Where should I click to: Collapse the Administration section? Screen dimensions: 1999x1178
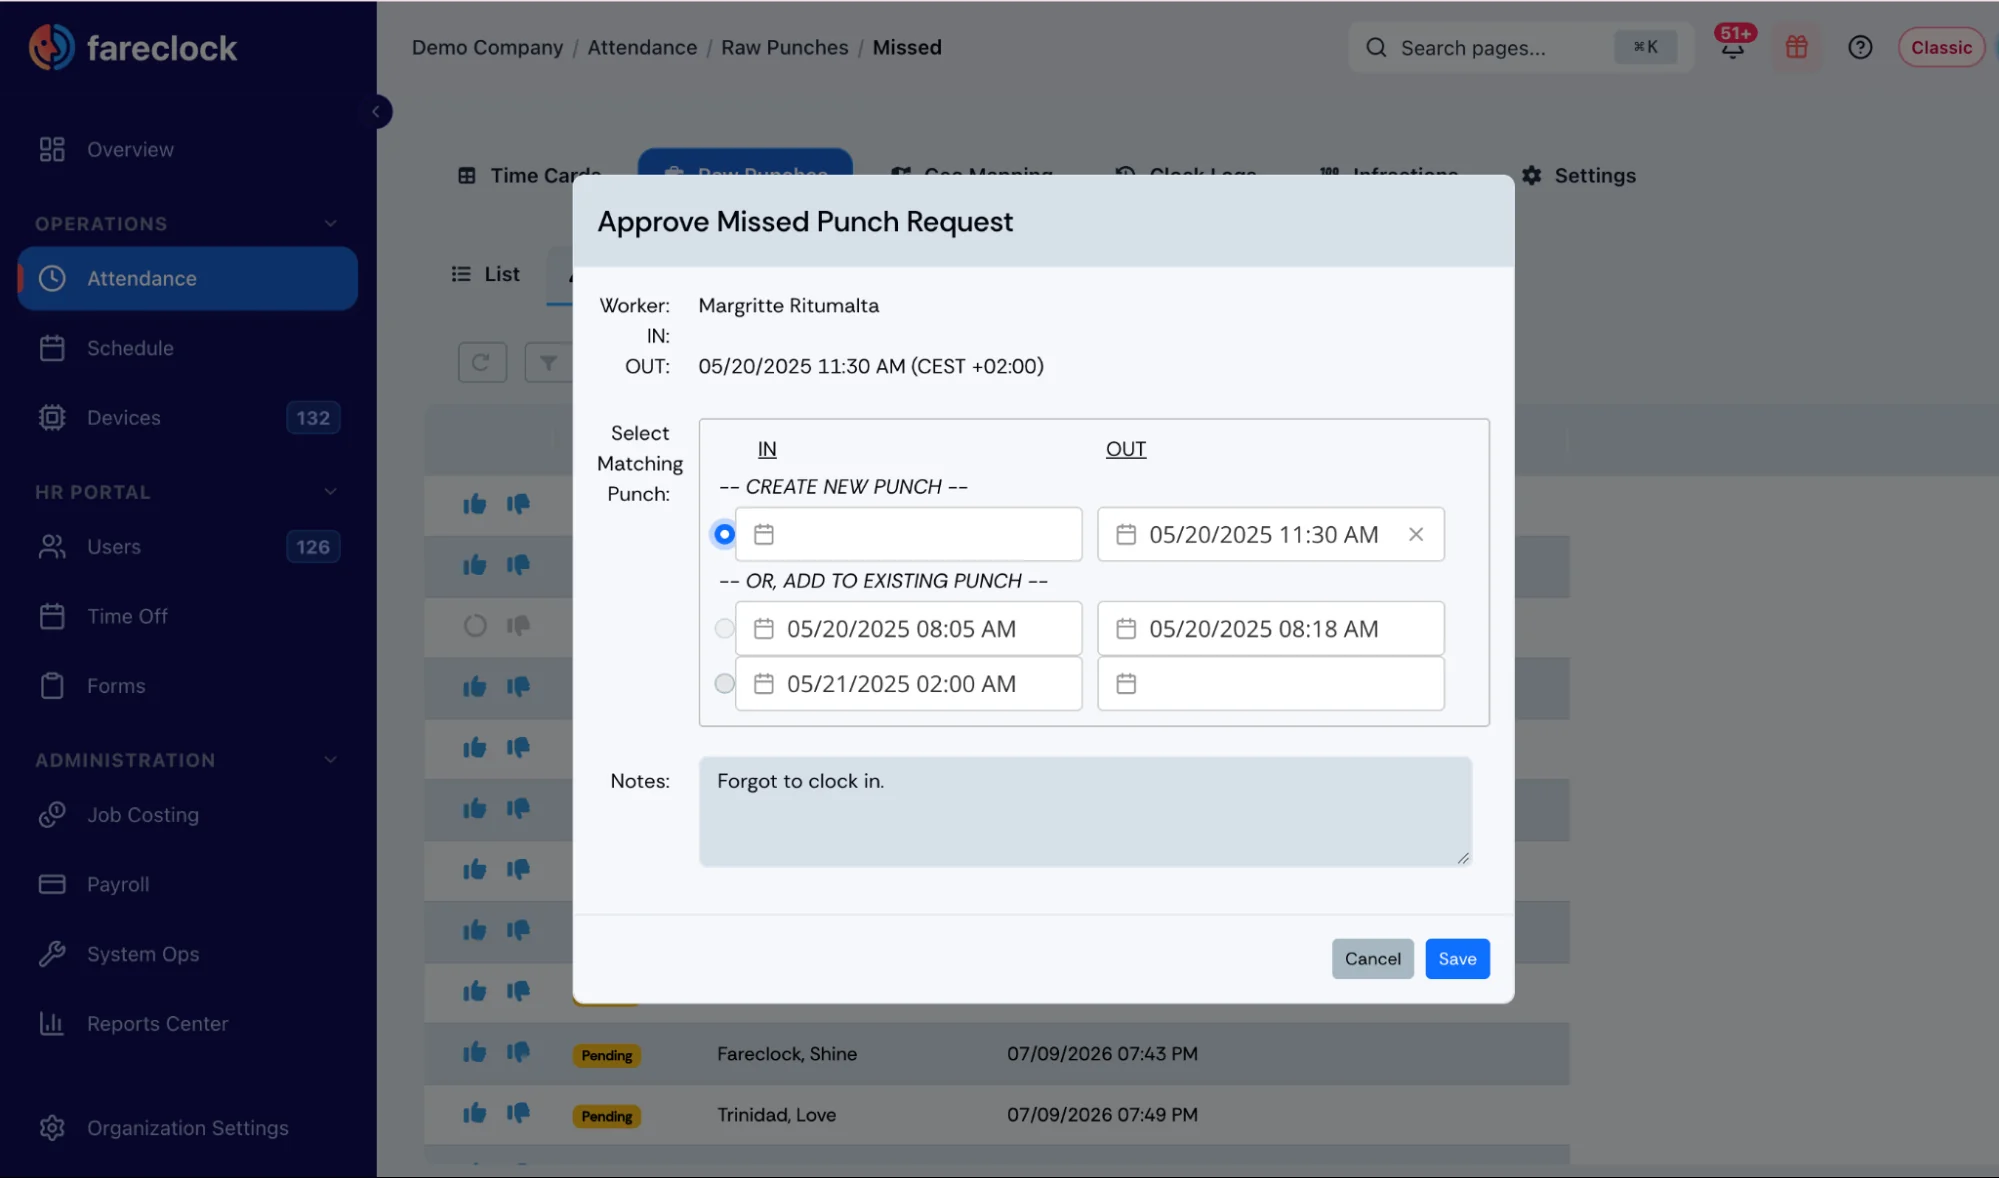pos(331,759)
